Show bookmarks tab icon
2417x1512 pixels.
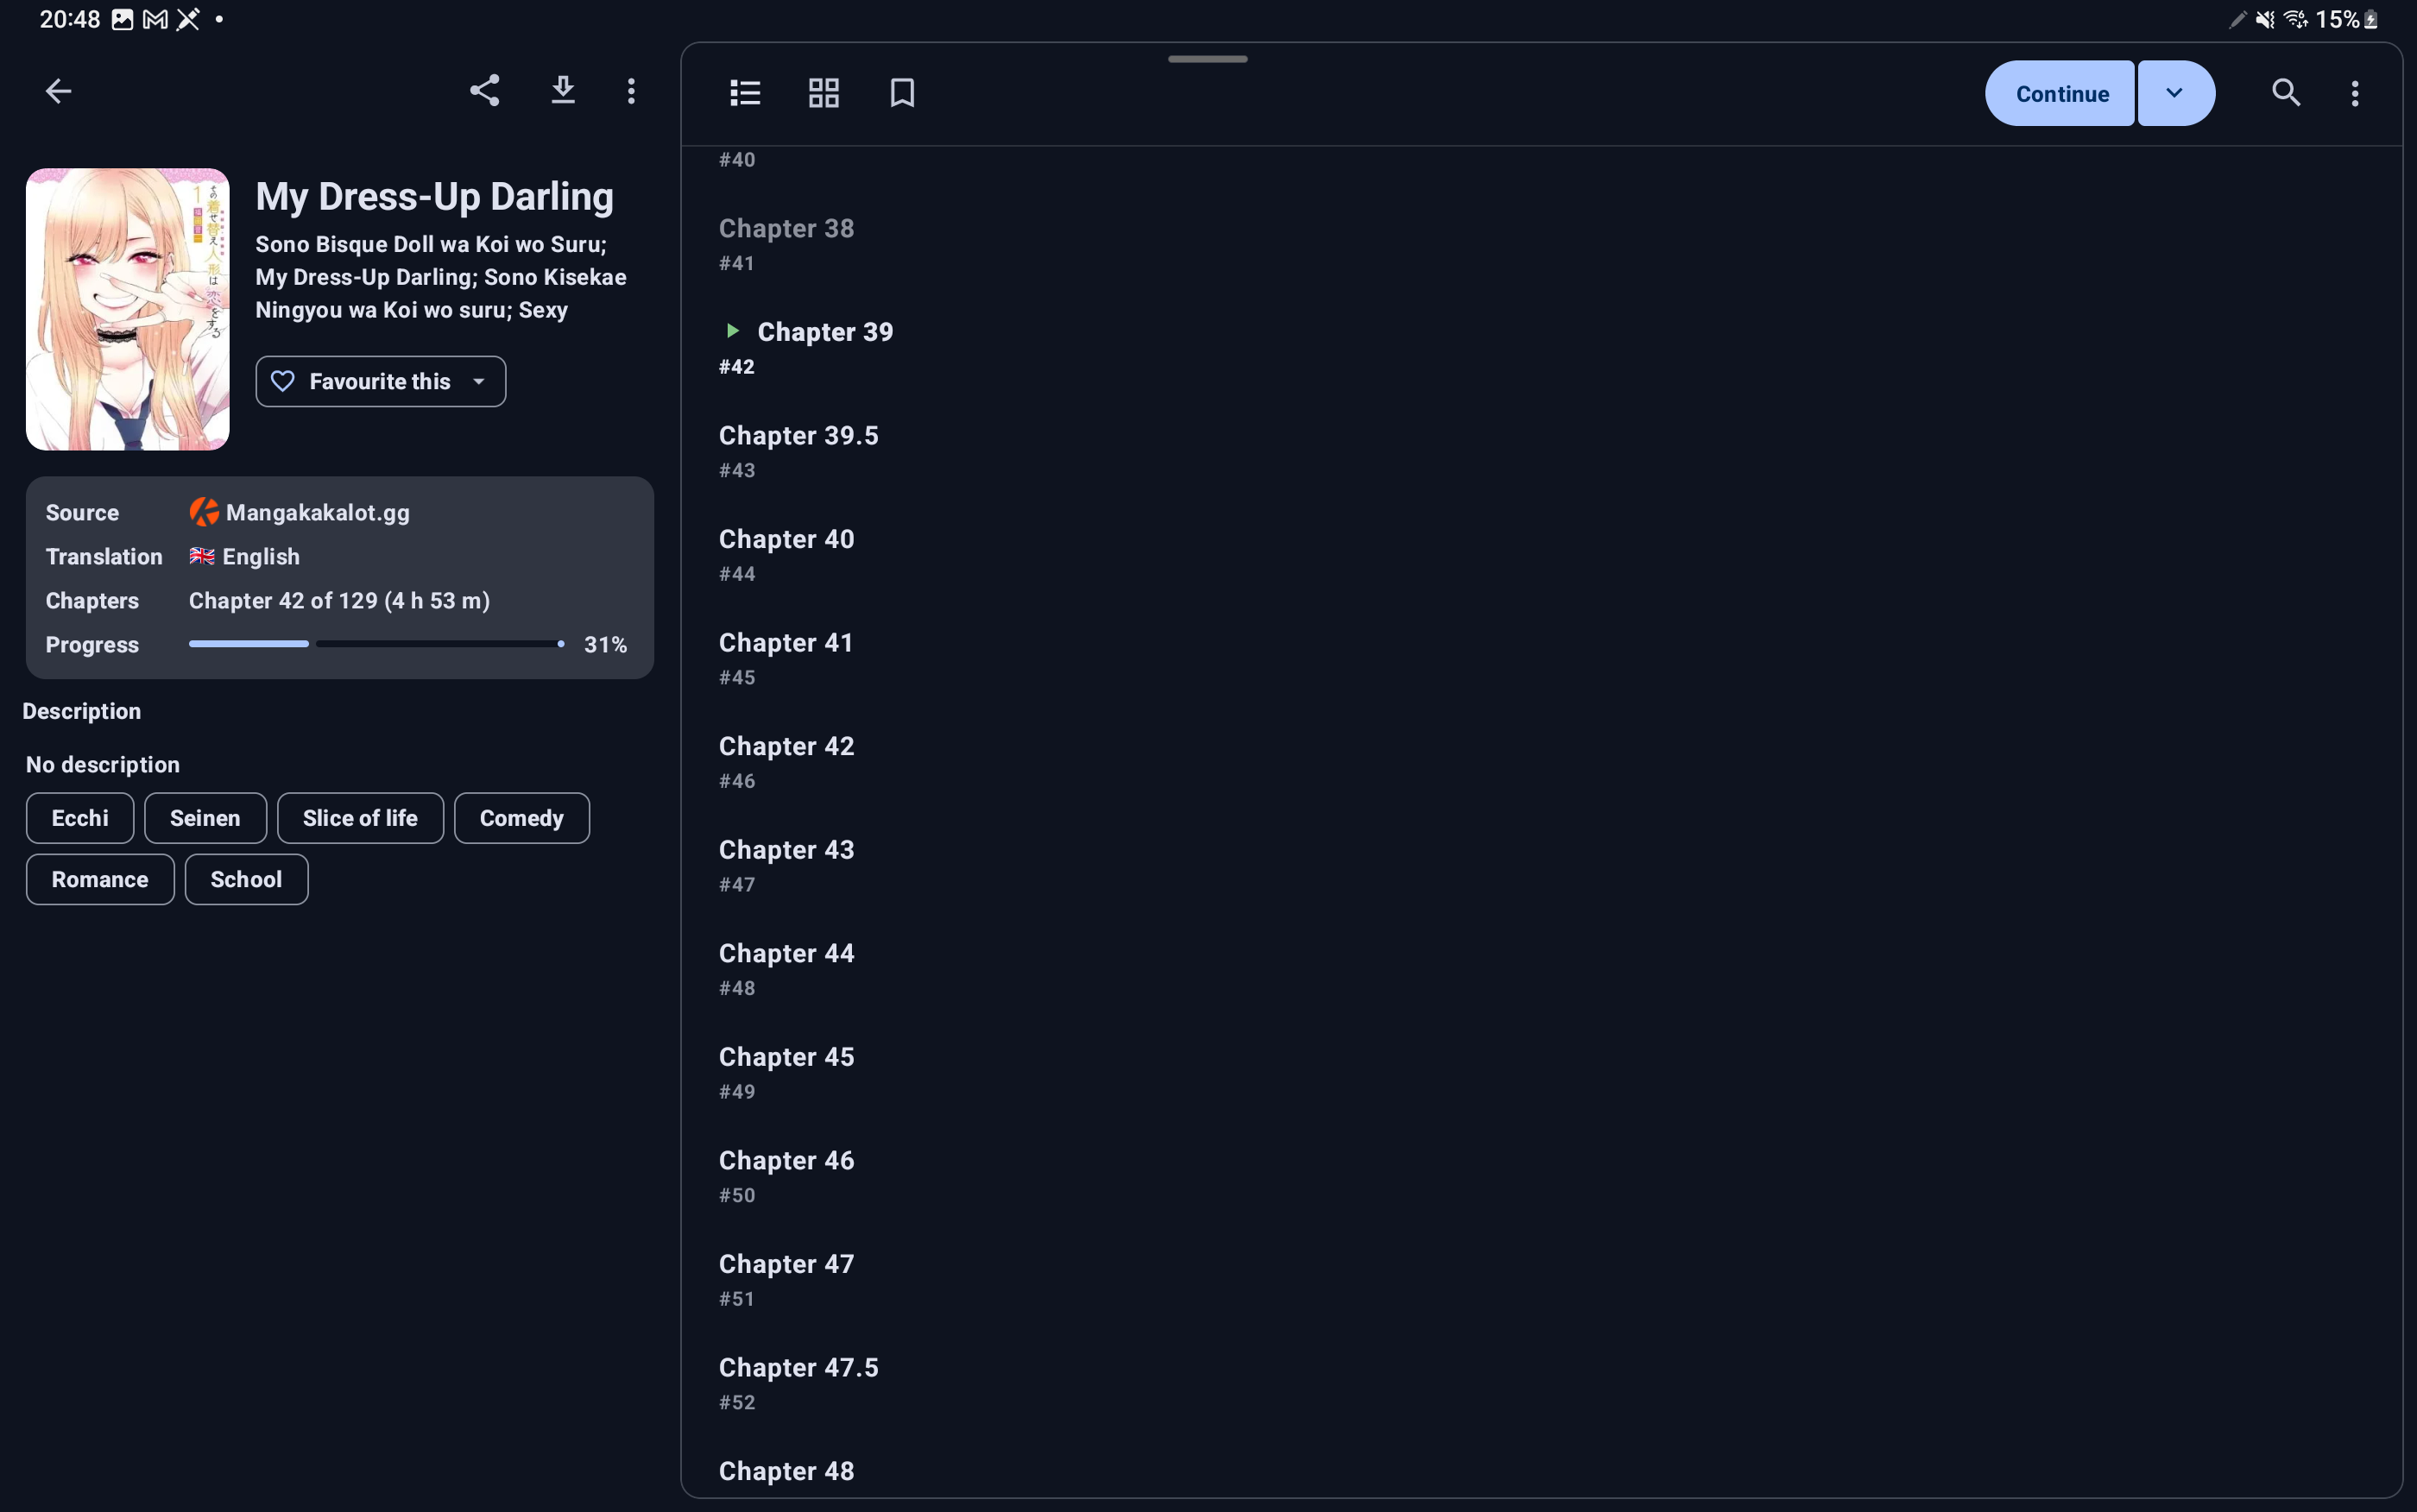tap(902, 93)
